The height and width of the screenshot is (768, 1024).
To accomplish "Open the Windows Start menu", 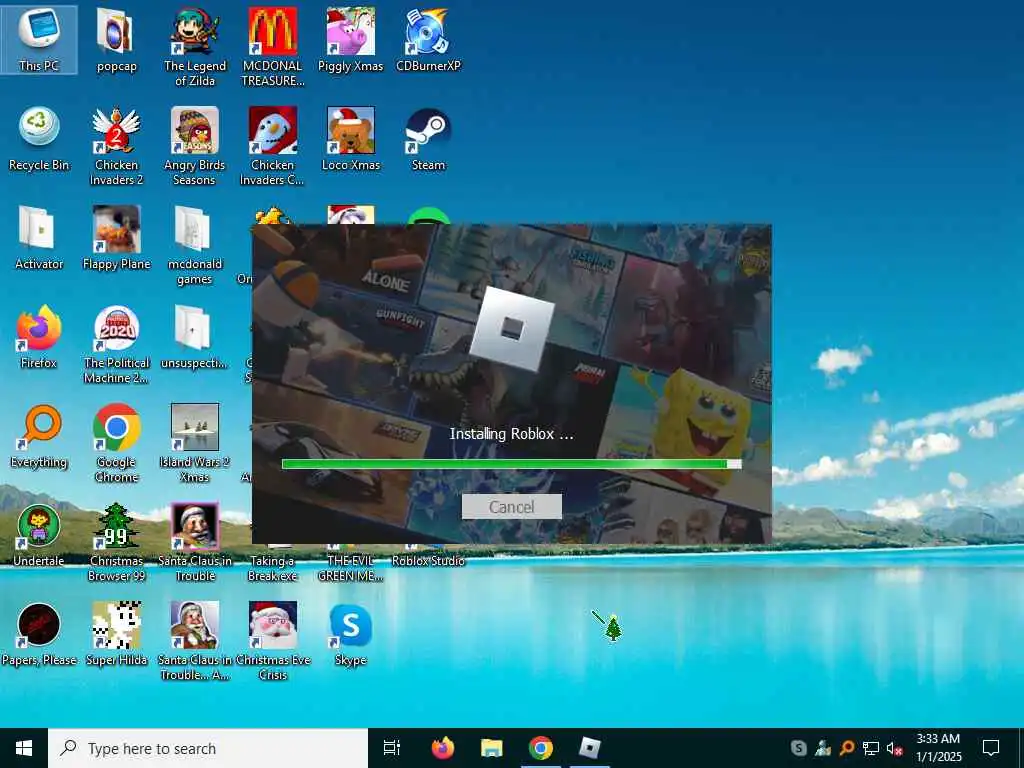I will (24, 748).
